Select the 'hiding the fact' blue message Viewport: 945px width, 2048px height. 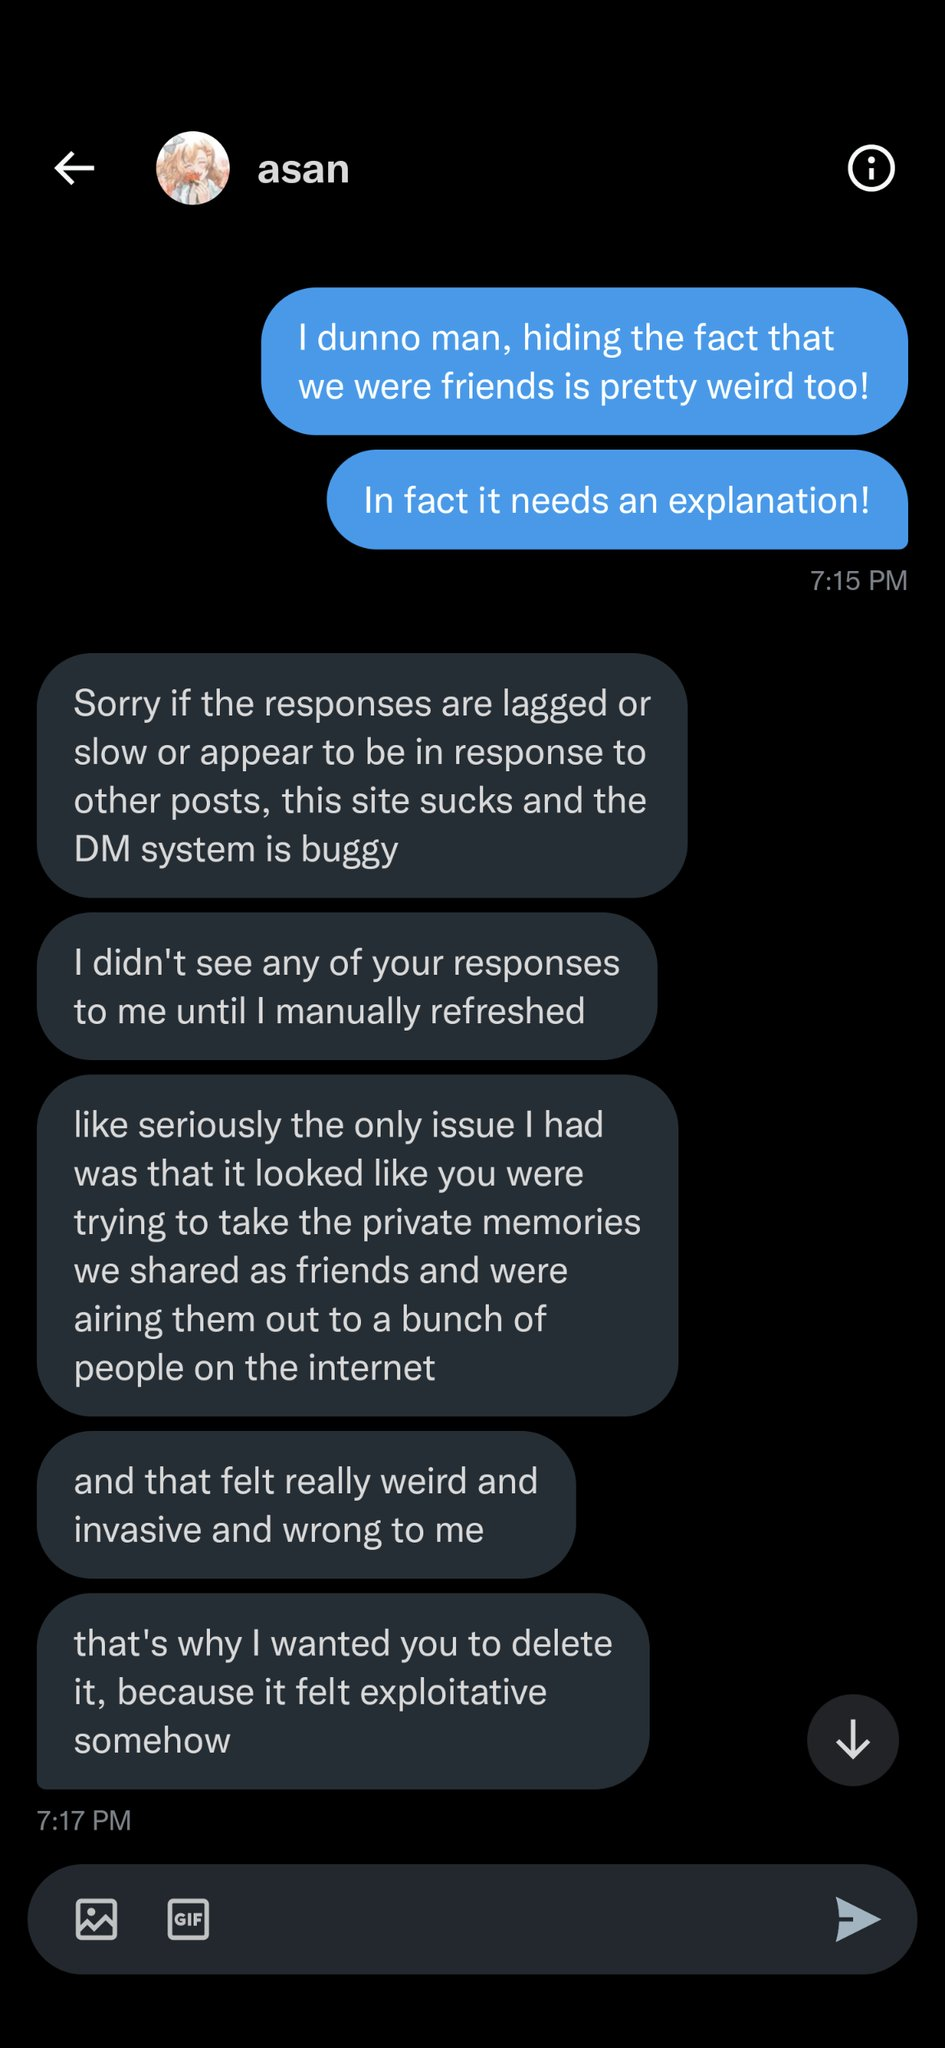[x=584, y=361]
